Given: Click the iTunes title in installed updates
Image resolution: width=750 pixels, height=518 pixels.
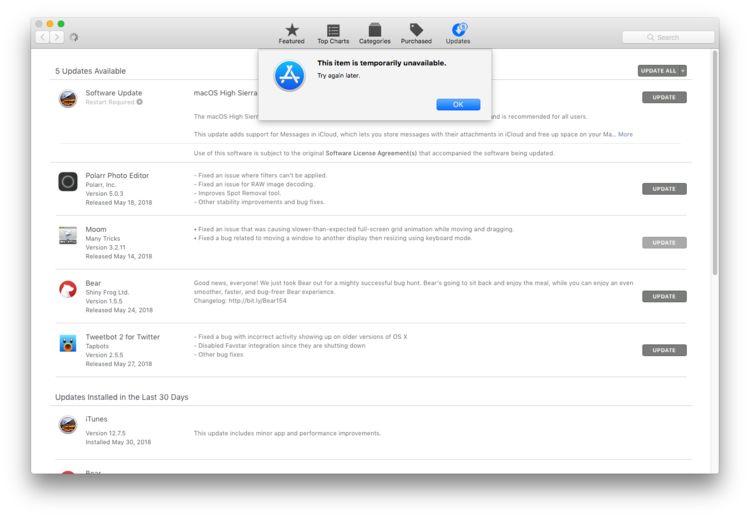Looking at the screenshot, I should [96, 419].
